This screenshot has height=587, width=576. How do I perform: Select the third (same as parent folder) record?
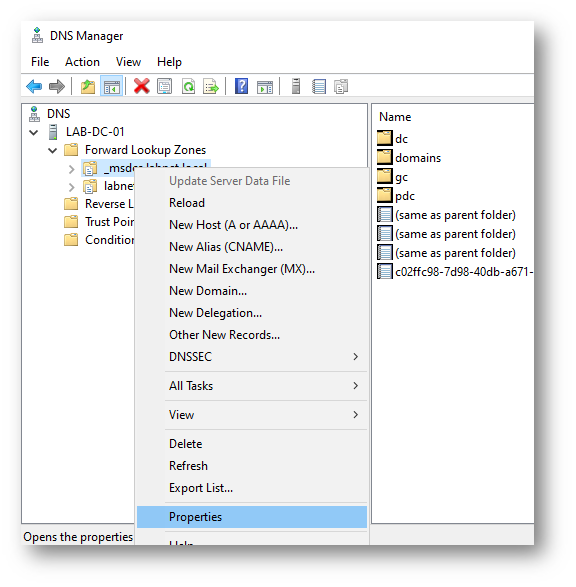click(455, 253)
